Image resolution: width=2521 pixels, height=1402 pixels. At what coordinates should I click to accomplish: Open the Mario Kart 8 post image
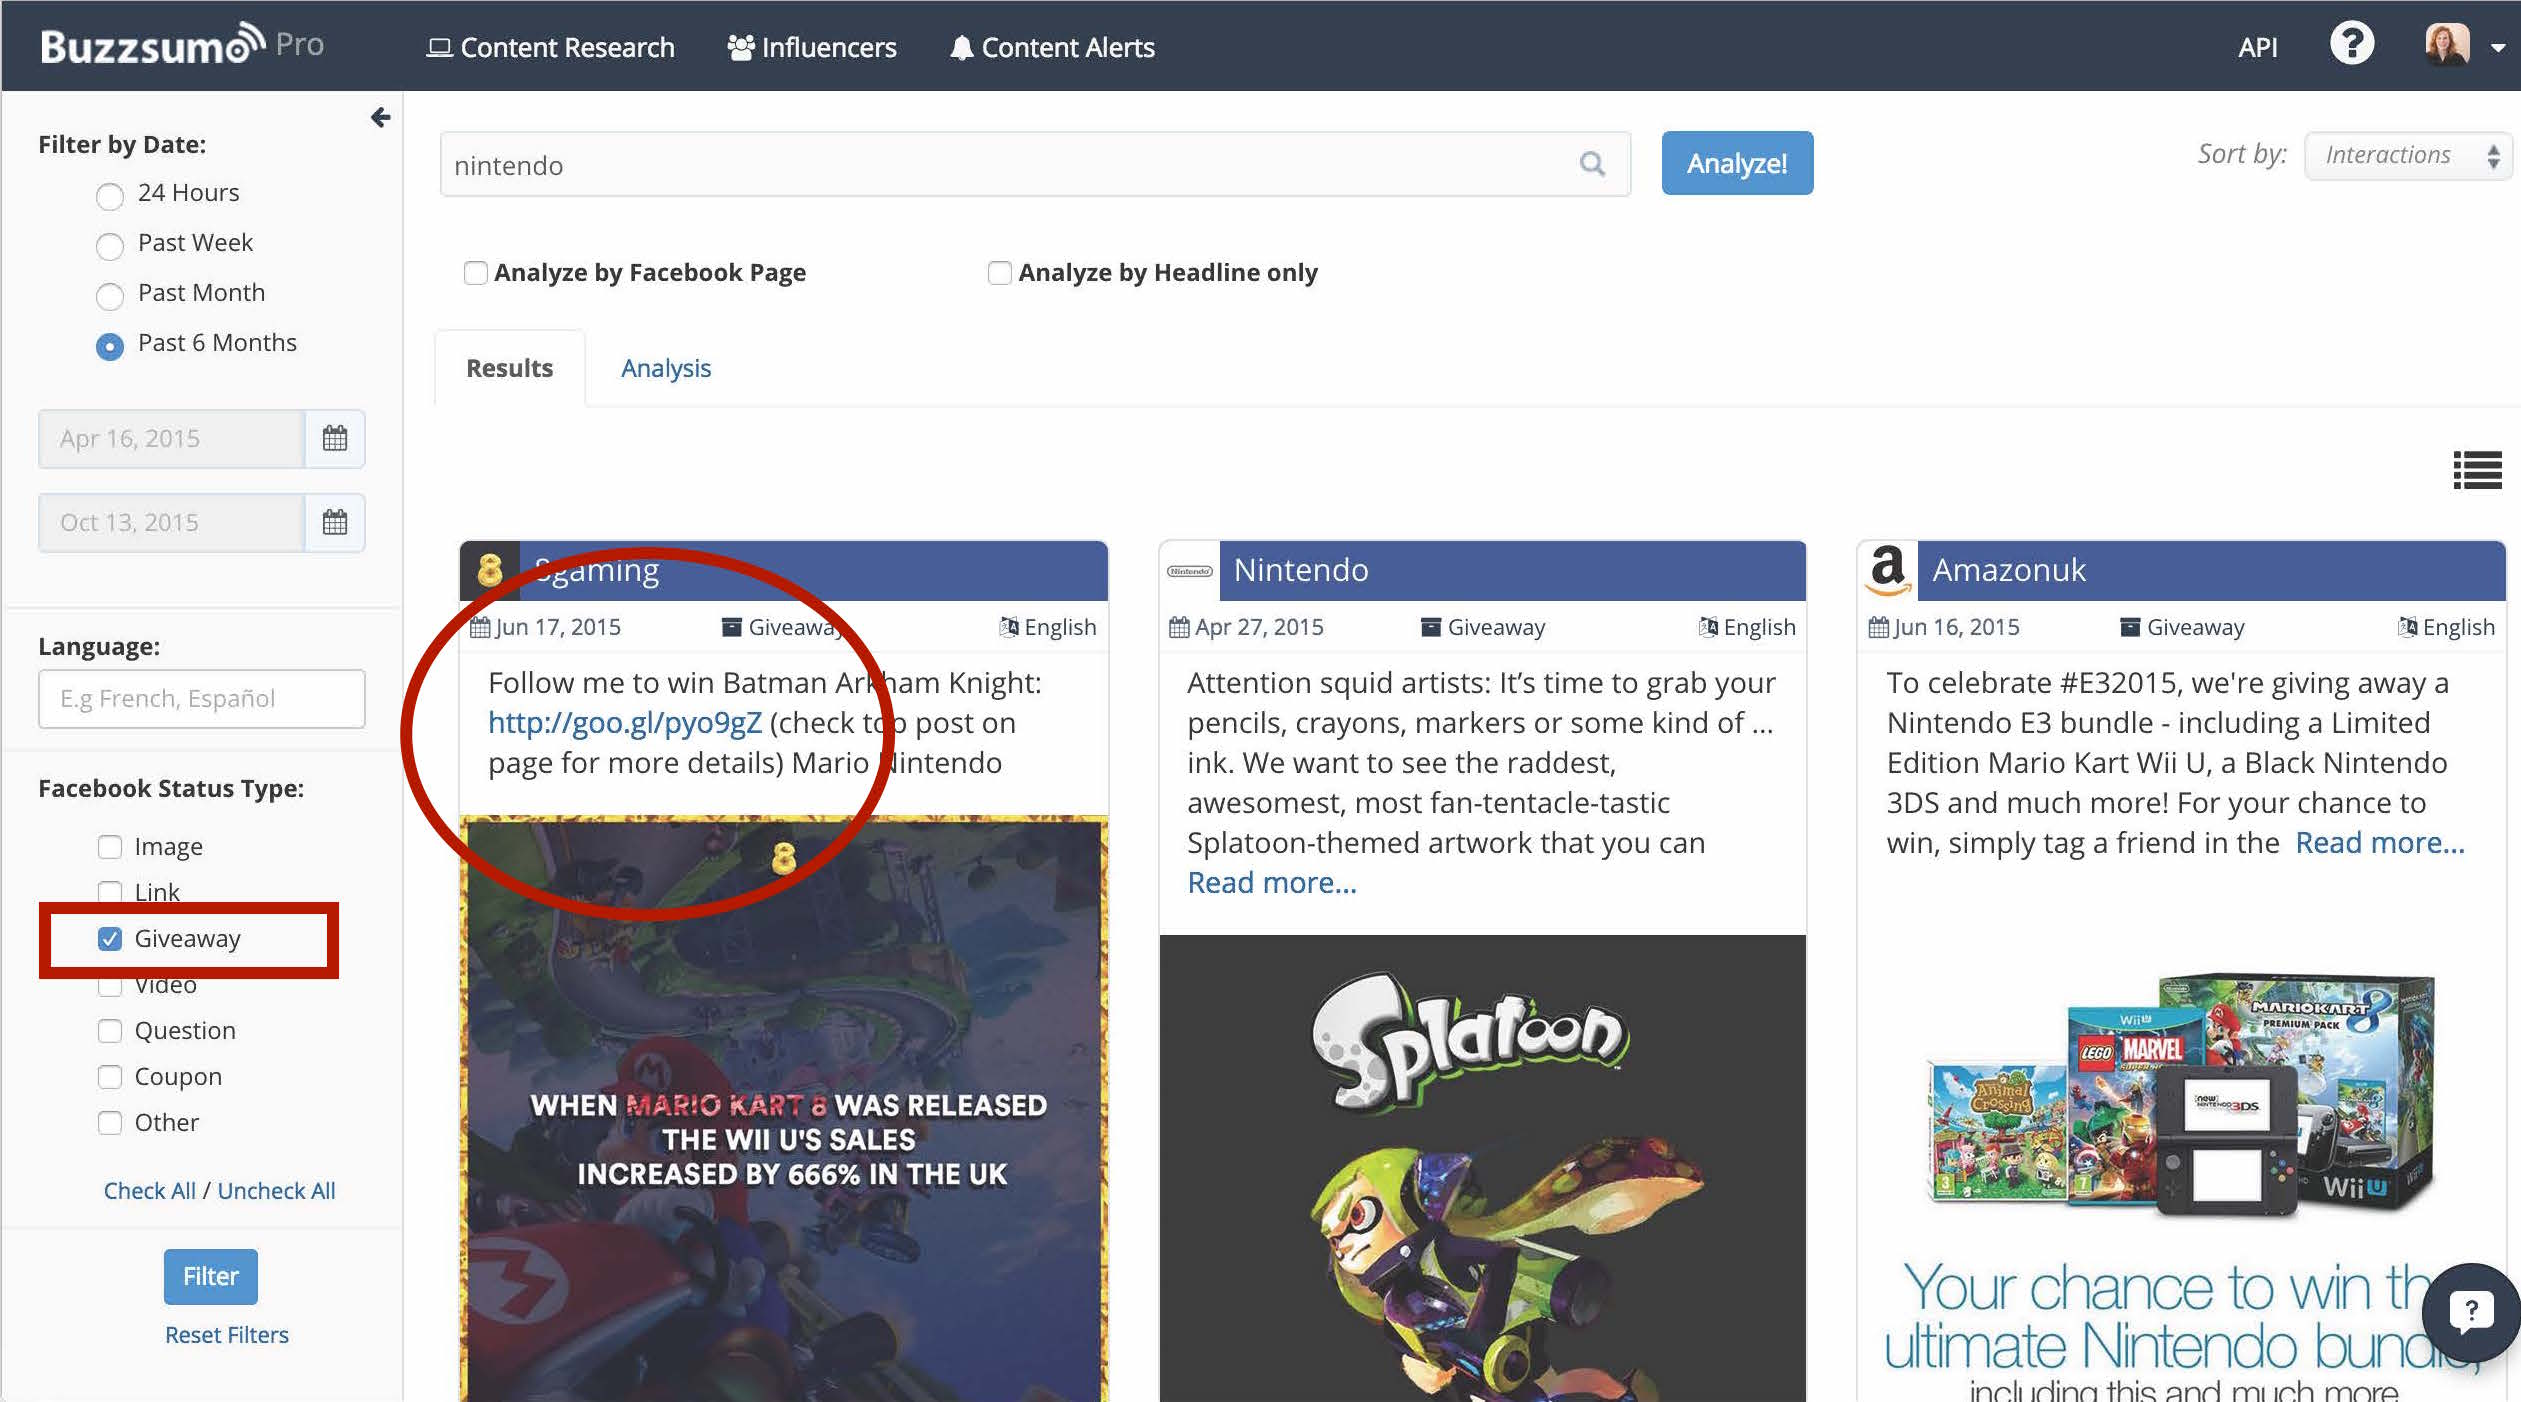click(x=783, y=1109)
